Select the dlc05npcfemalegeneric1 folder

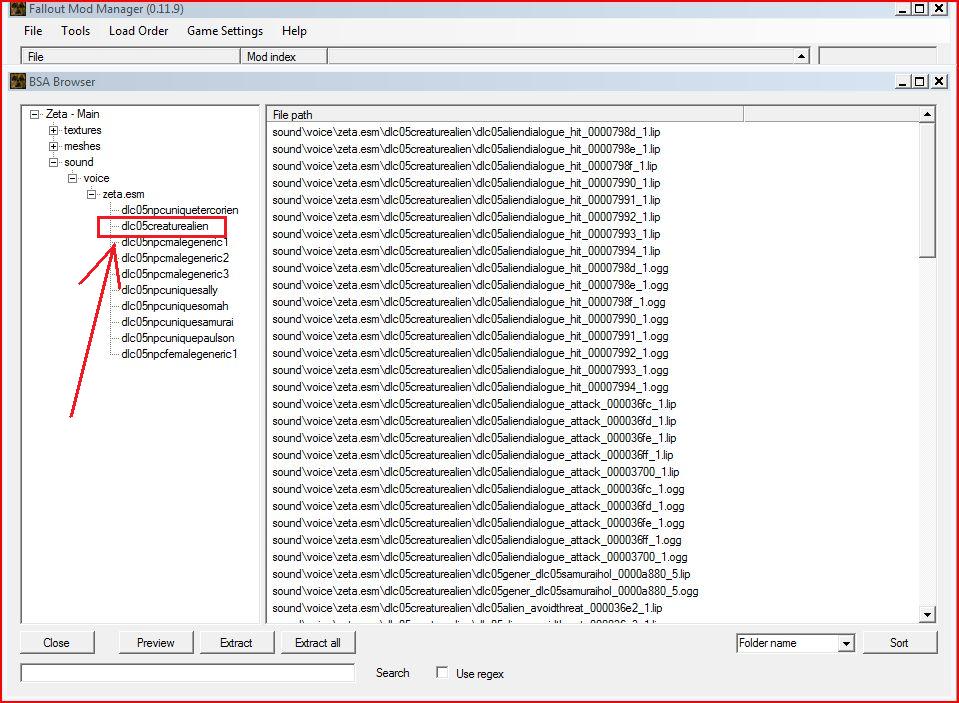click(x=179, y=354)
